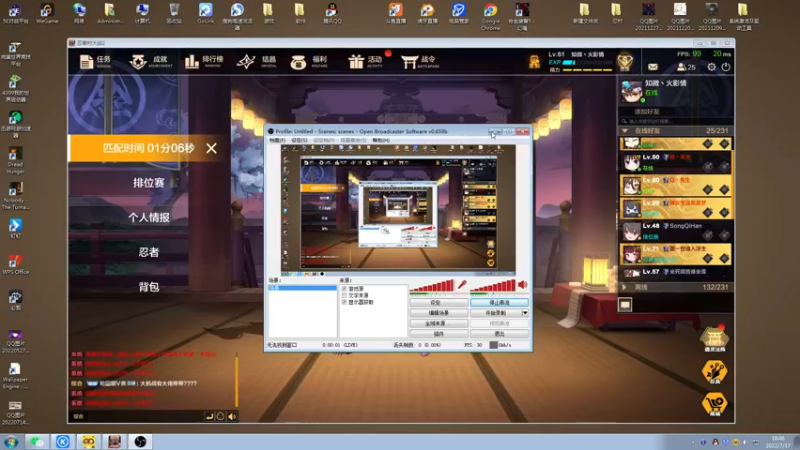This screenshot has height=450, width=800.
Task: Open the OBS icon in the taskbar
Action: [x=140, y=441]
